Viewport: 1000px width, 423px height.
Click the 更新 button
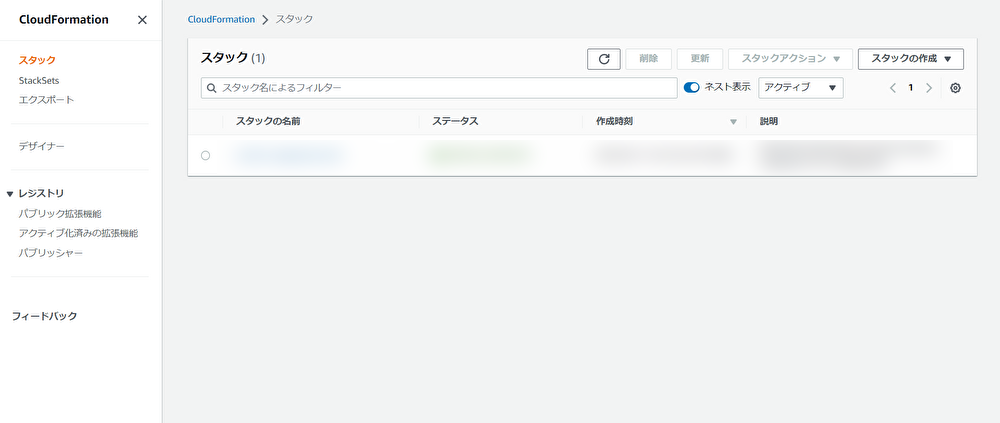700,59
